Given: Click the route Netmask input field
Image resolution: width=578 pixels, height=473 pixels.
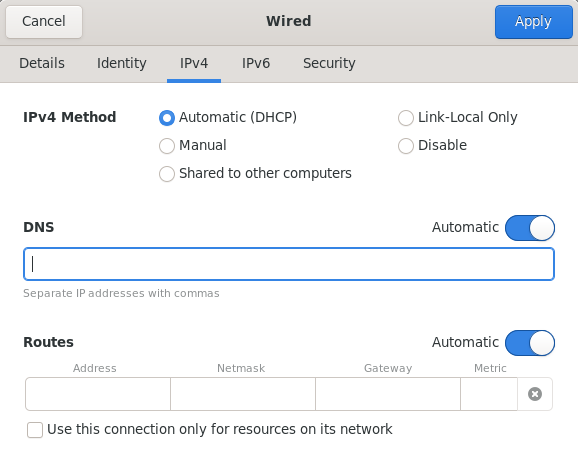Looking at the screenshot, I should pyautogui.click(x=243, y=394).
